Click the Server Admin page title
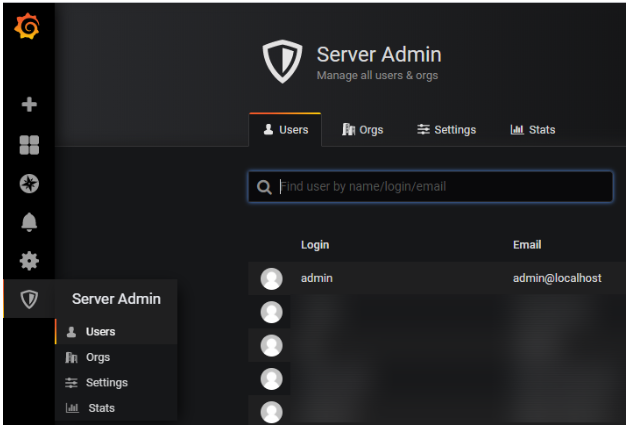Image resolution: width=627 pixels, height=427 pixels. pos(379,54)
